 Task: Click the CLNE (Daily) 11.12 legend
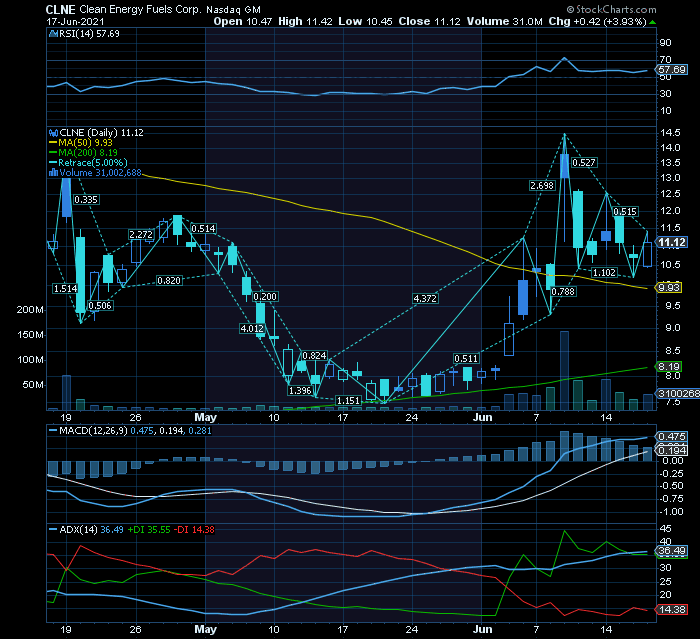101,133
